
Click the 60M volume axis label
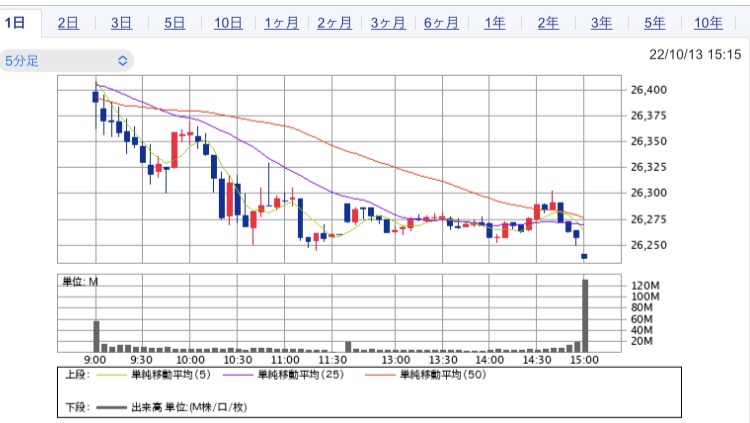(641, 319)
